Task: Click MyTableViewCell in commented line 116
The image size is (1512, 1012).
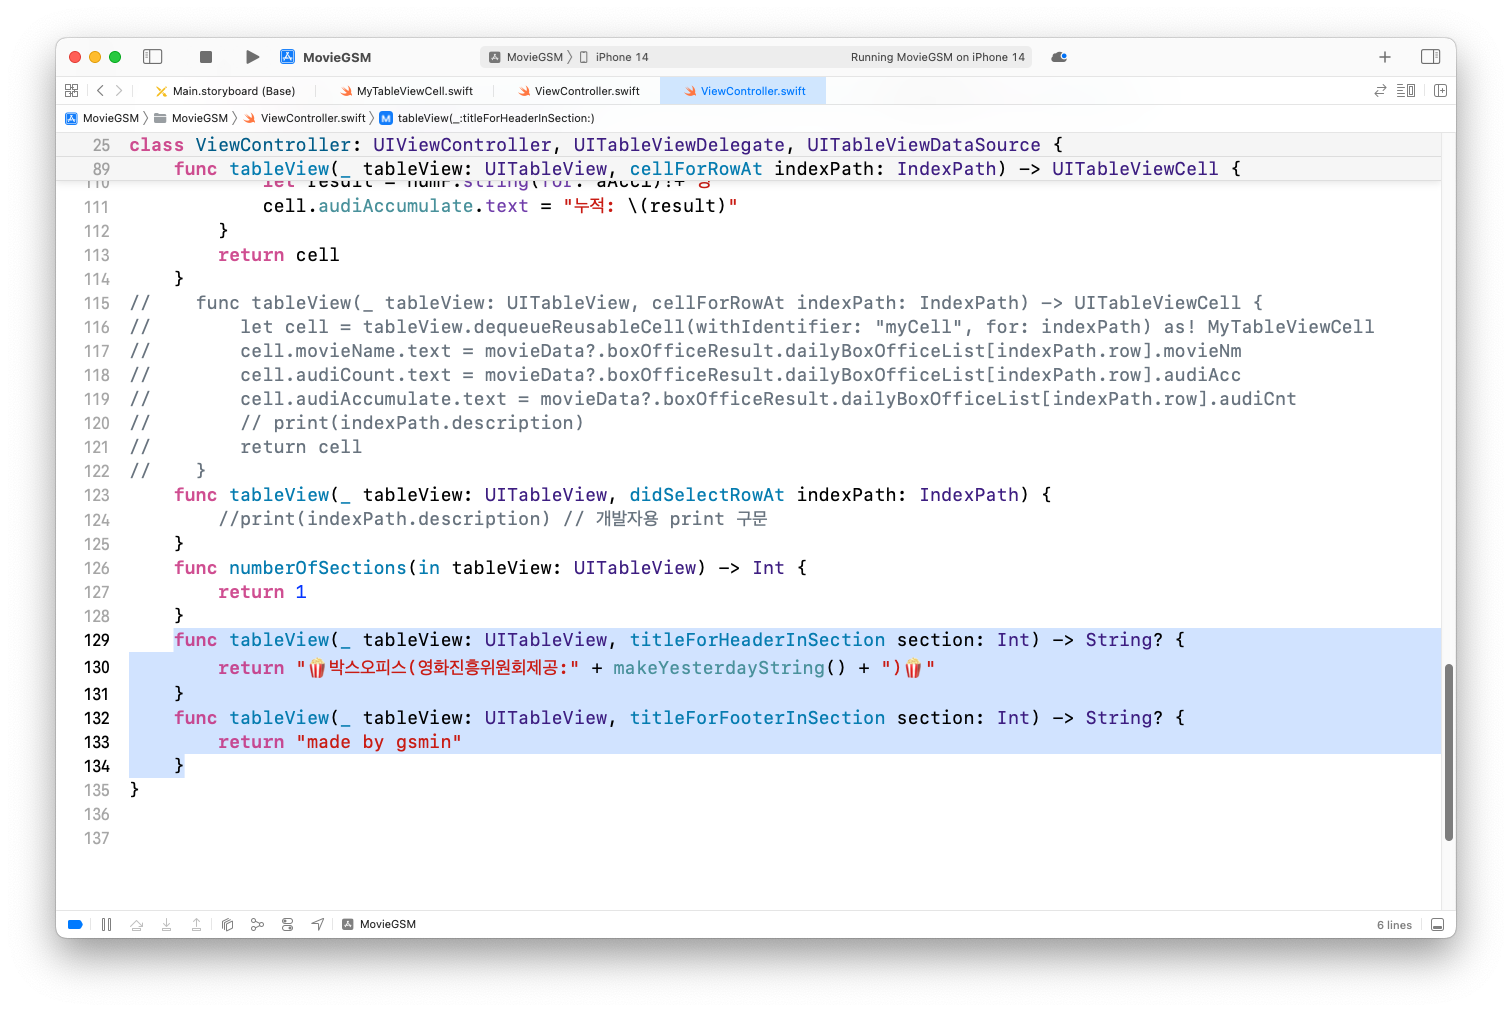Action: (1290, 327)
